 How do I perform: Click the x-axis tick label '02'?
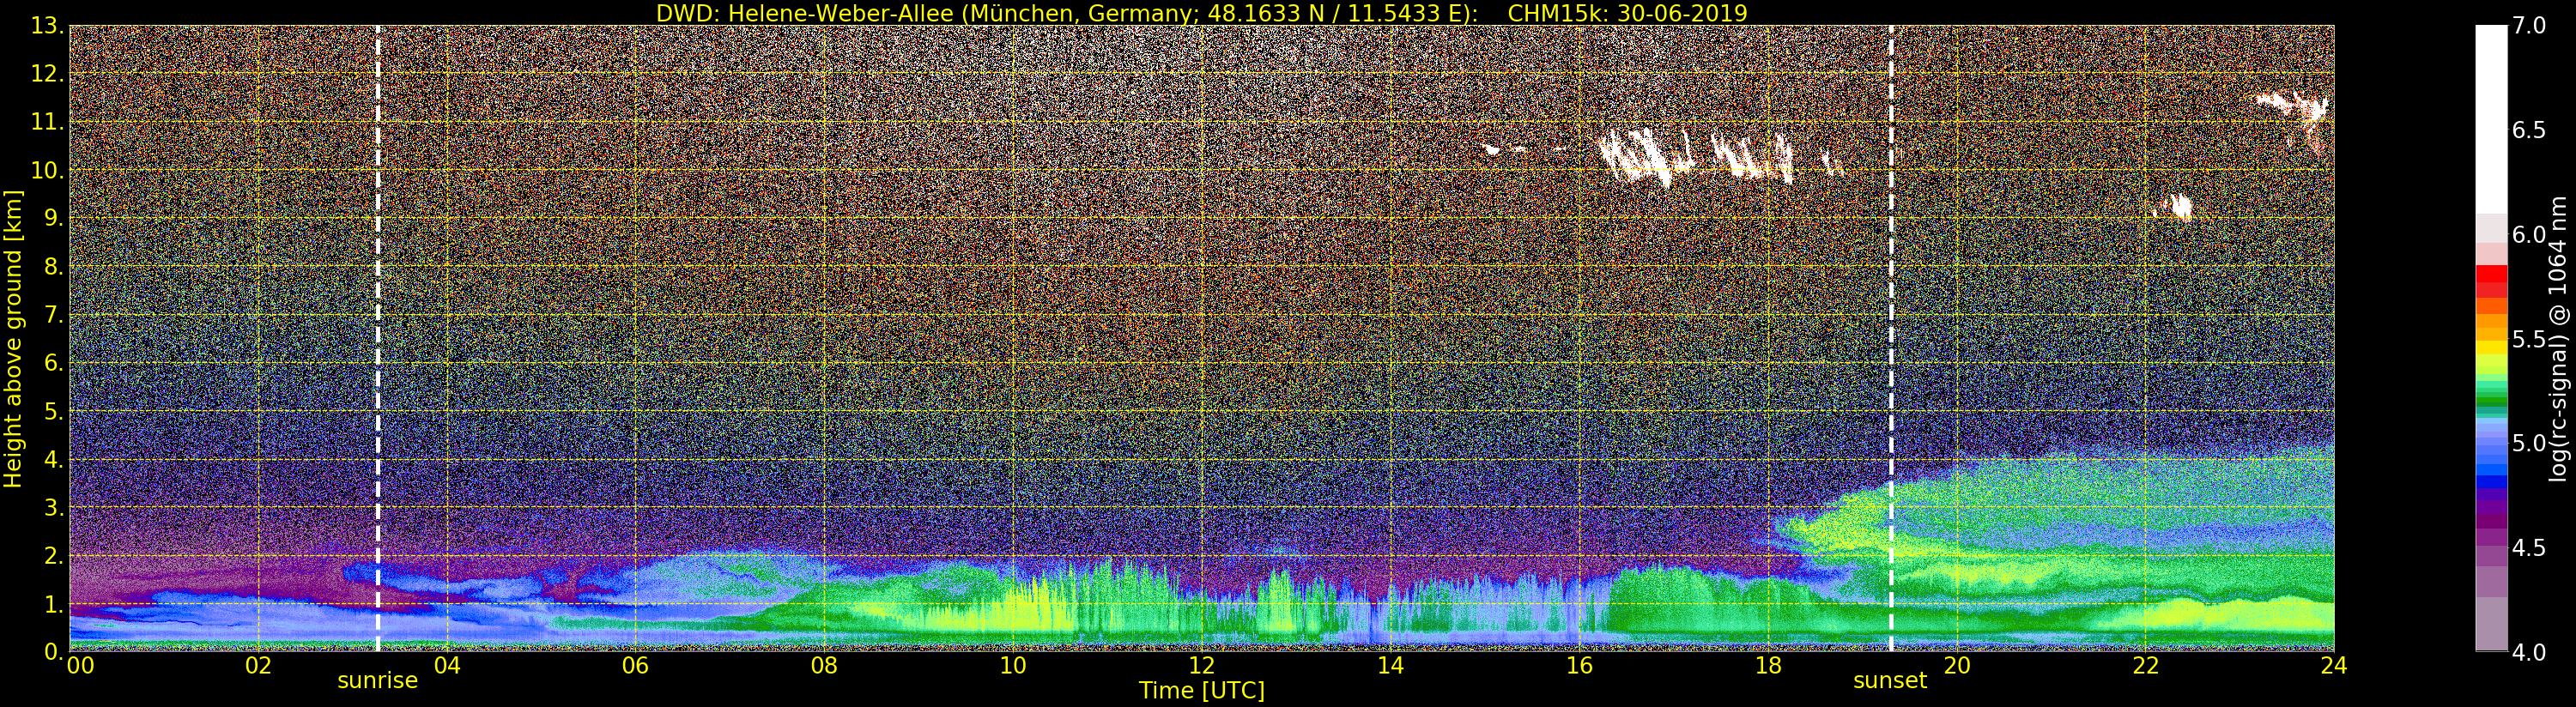(258, 665)
